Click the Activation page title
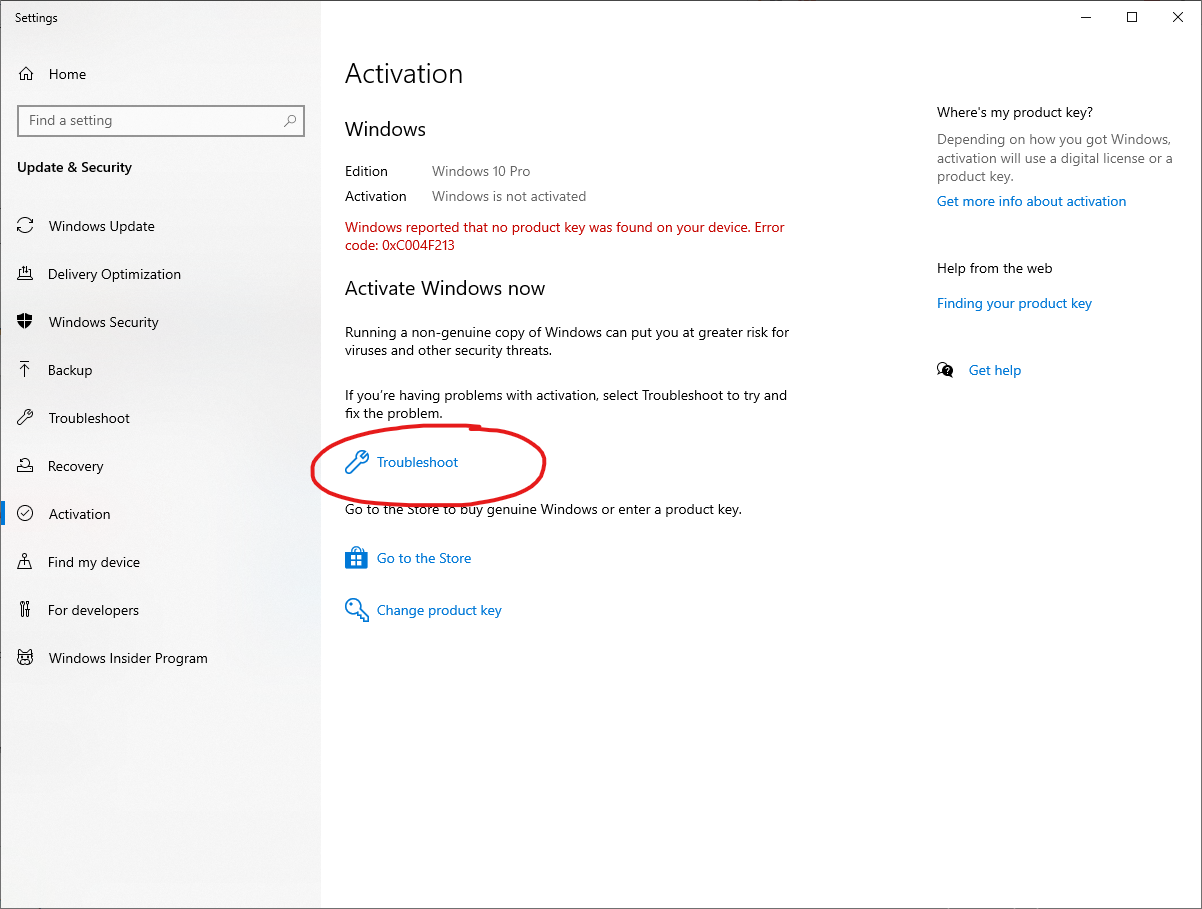 tap(404, 74)
